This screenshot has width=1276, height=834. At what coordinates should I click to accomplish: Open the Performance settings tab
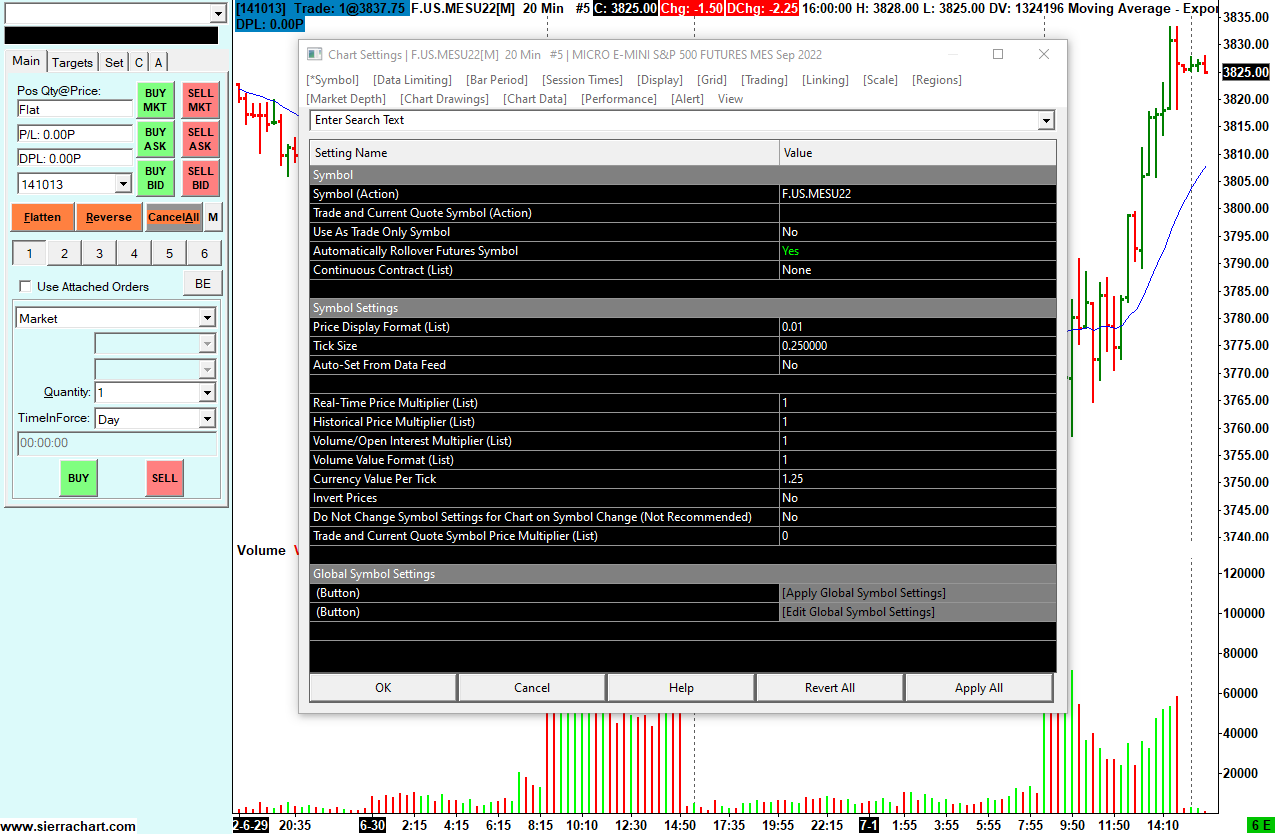(x=619, y=99)
